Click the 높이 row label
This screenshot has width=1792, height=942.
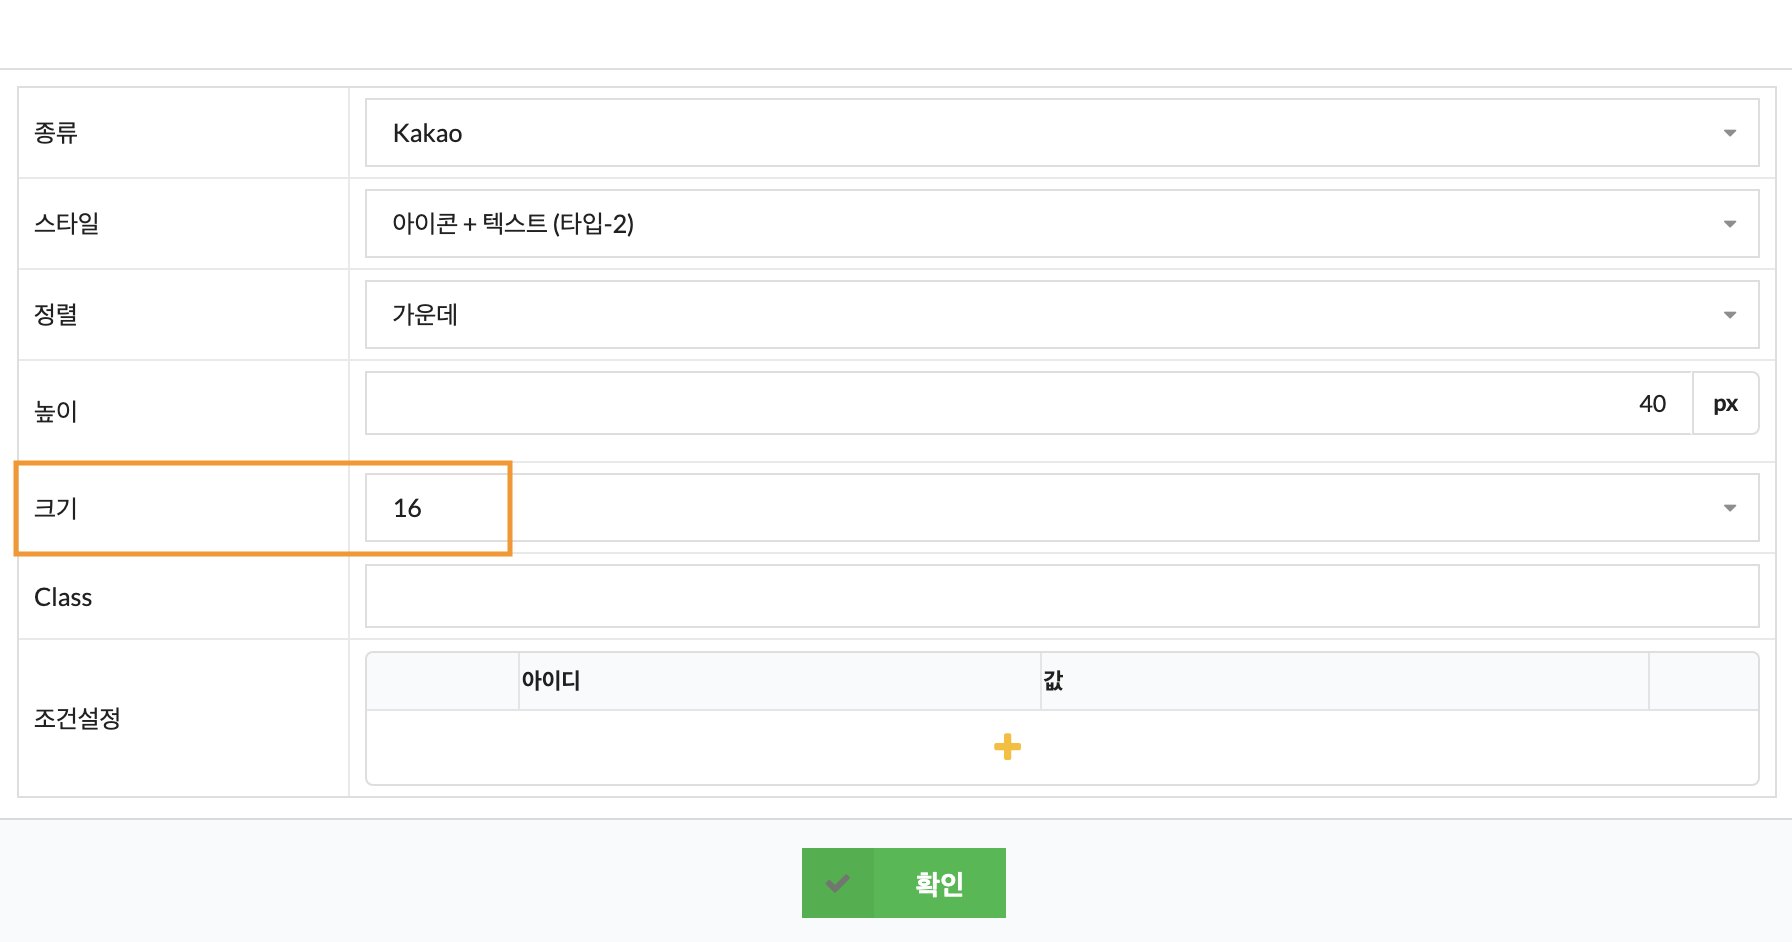coord(56,411)
